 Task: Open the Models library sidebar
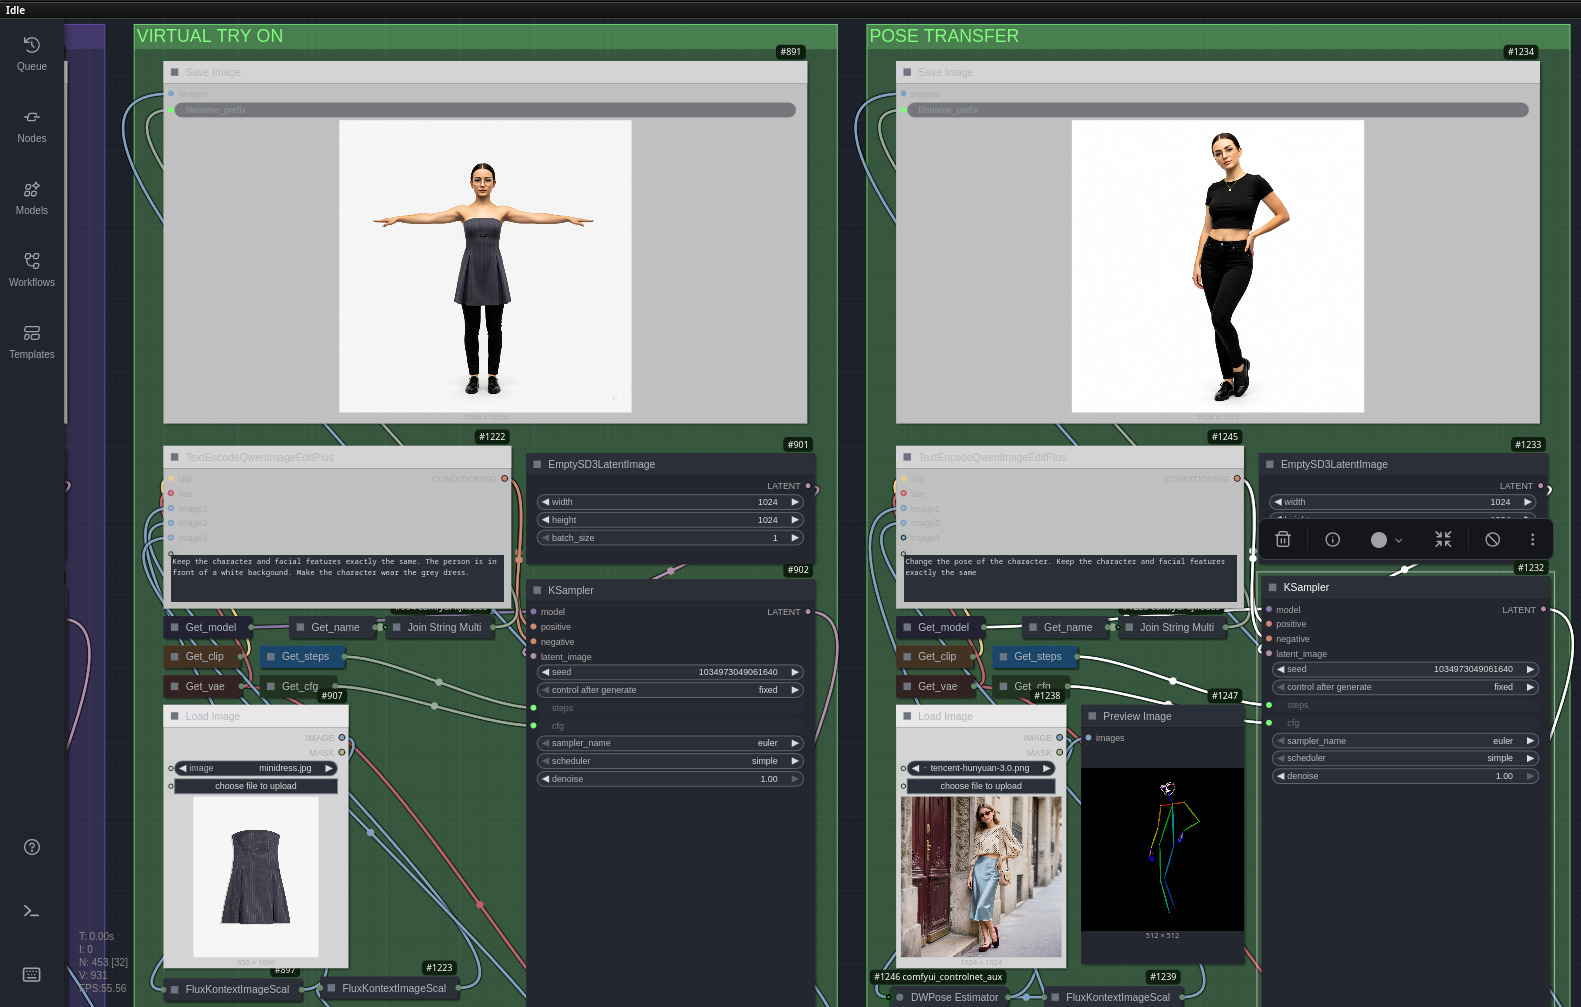tap(31, 197)
